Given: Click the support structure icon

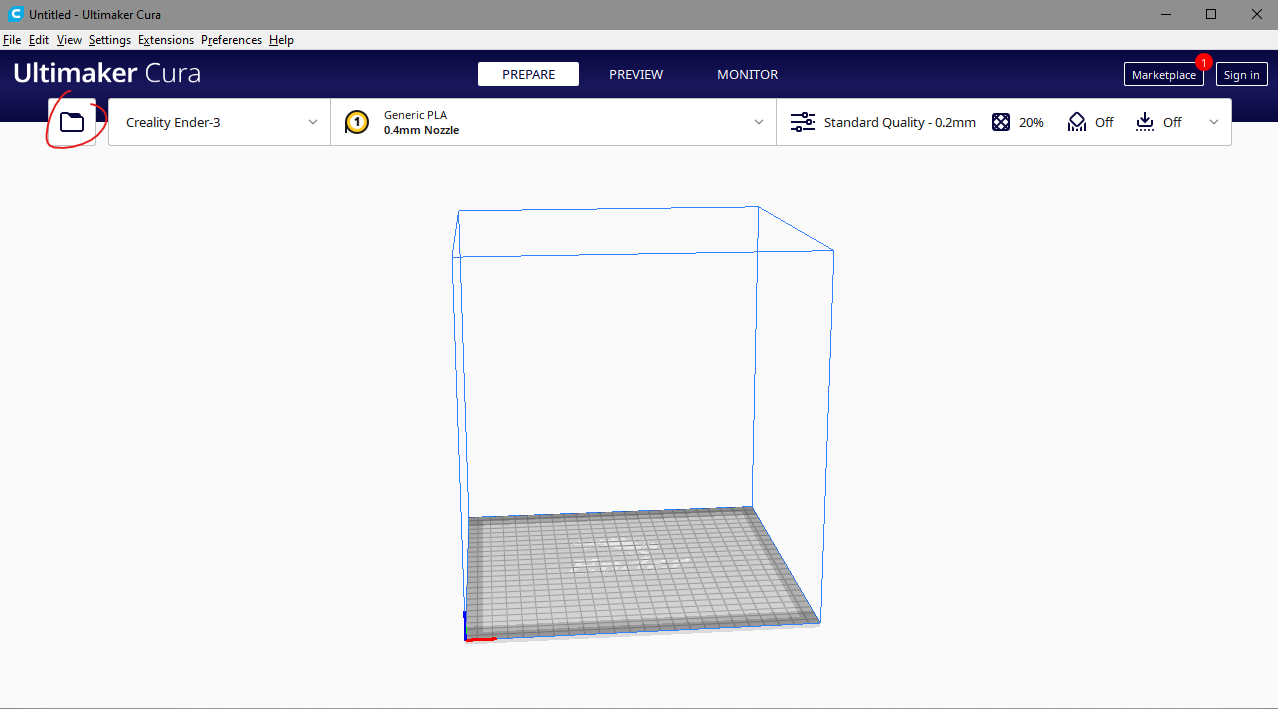Looking at the screenshot, I should 1076,122.
